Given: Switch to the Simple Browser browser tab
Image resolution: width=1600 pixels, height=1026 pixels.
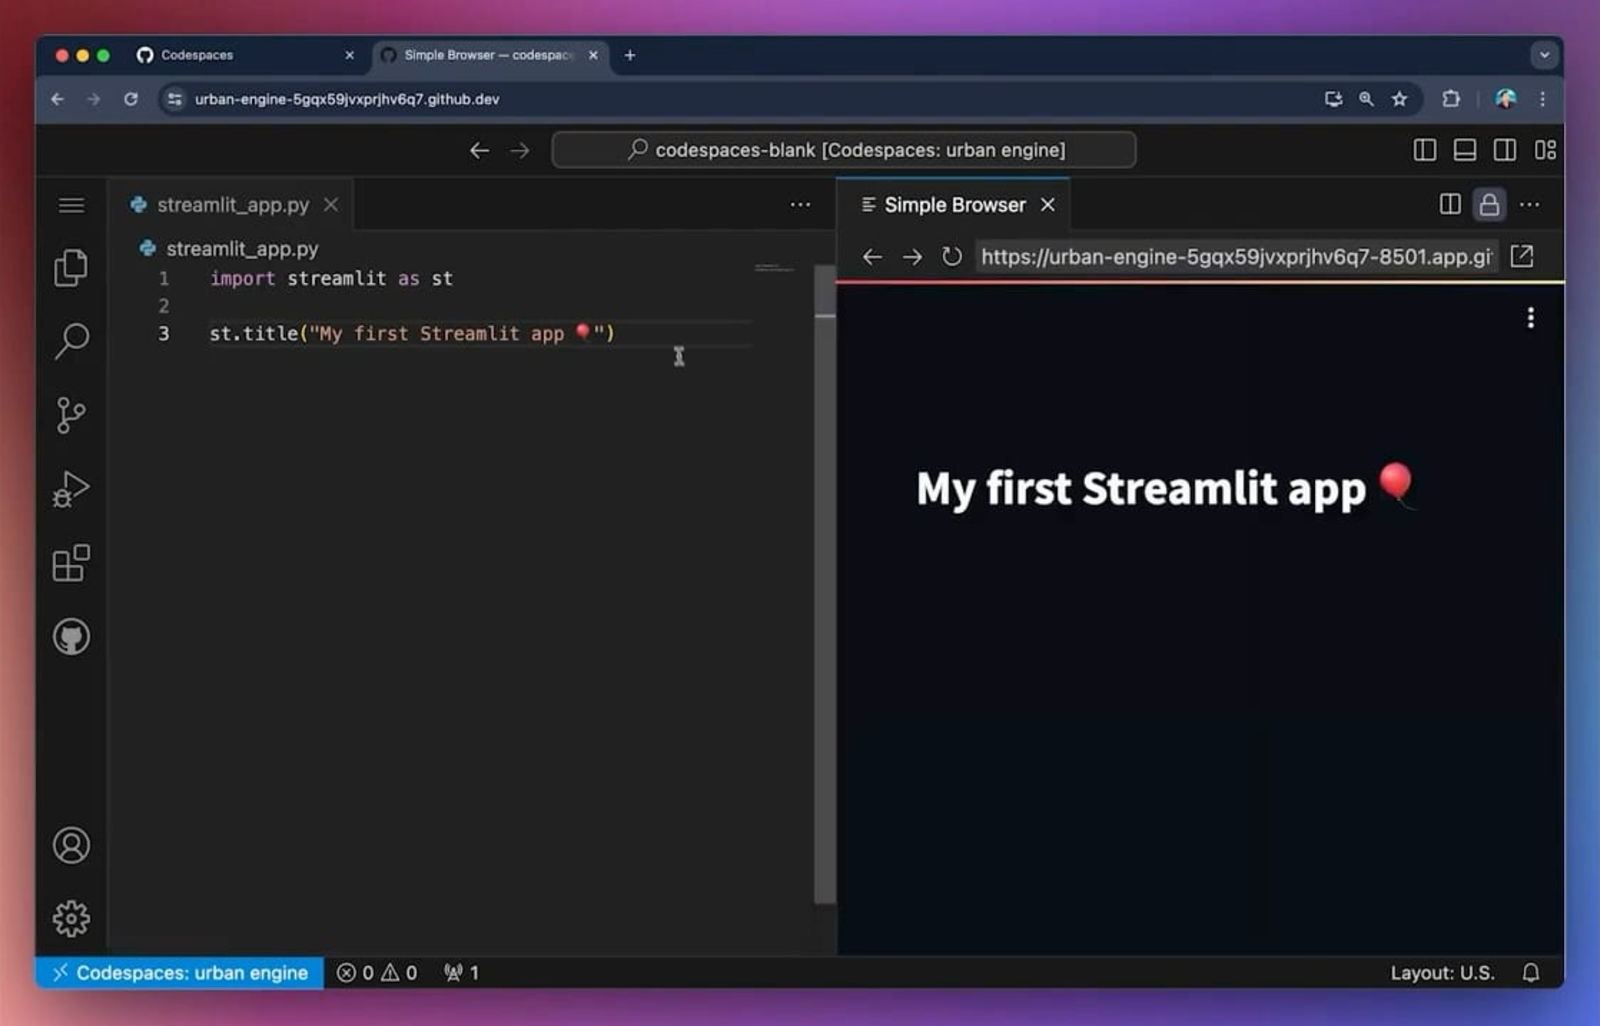Looking at the screenshot, I should coord(480,55).
